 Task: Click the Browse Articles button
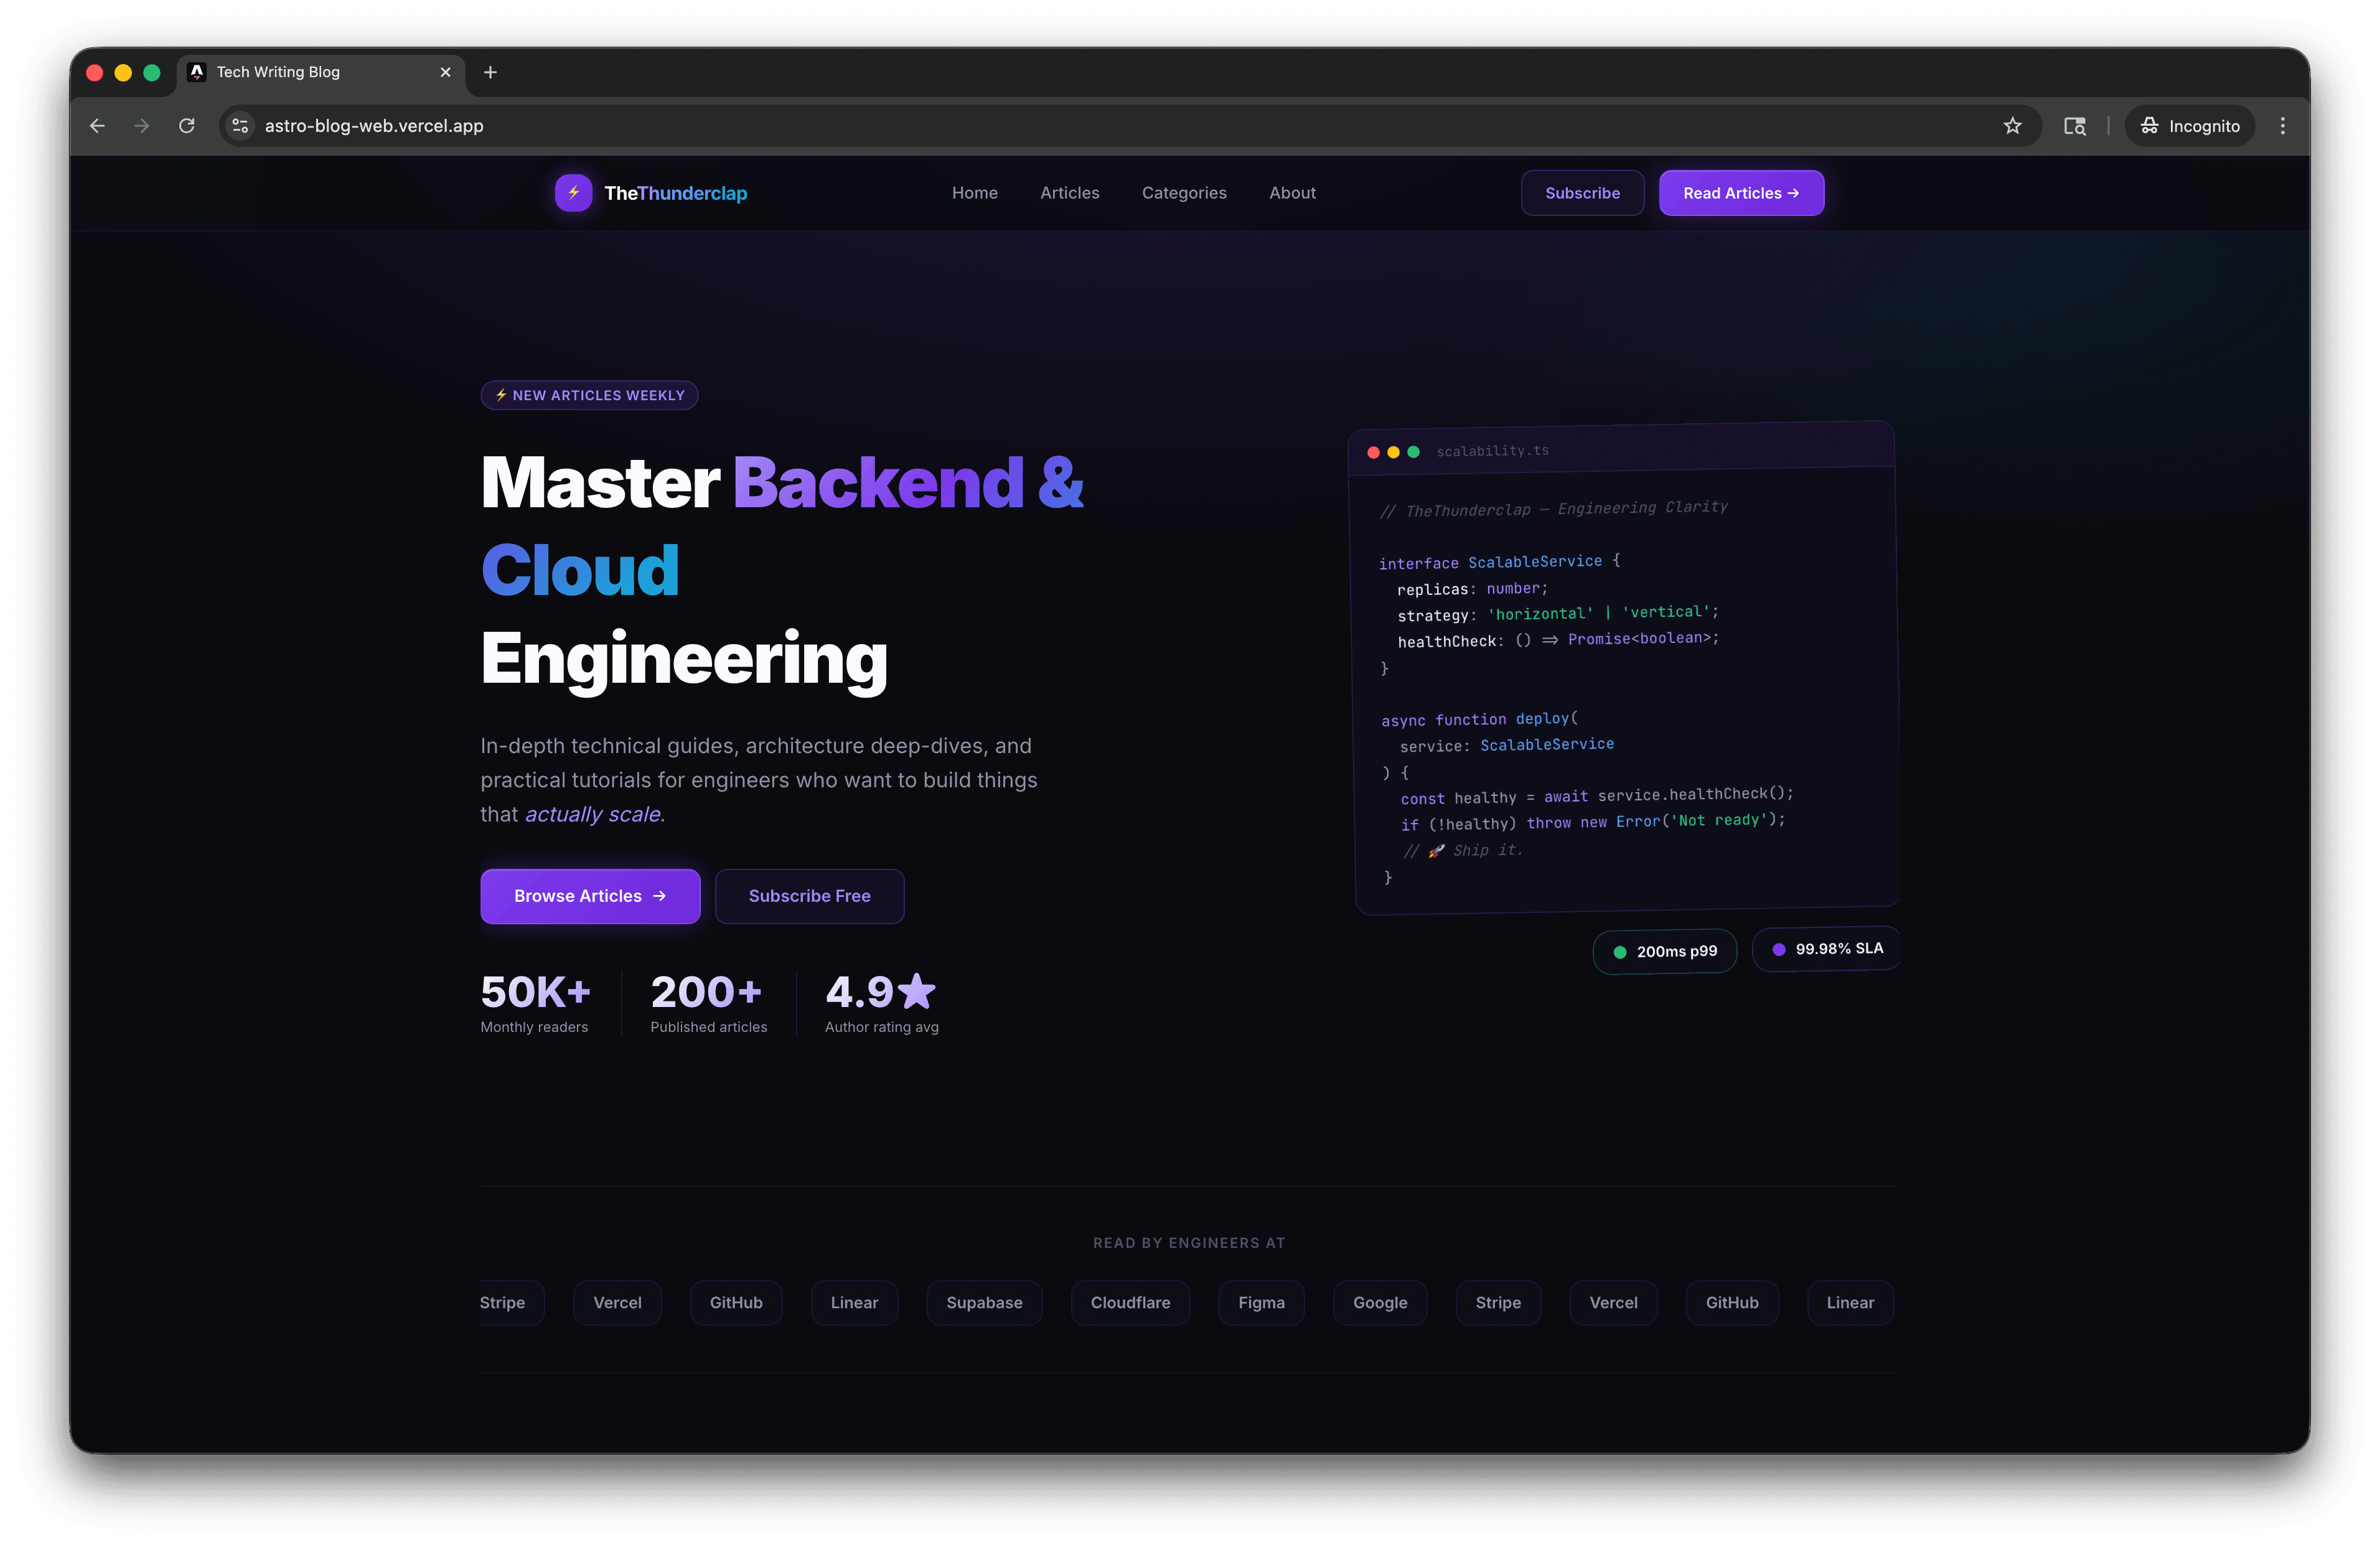pyautogui.click(x=590, y=896)
